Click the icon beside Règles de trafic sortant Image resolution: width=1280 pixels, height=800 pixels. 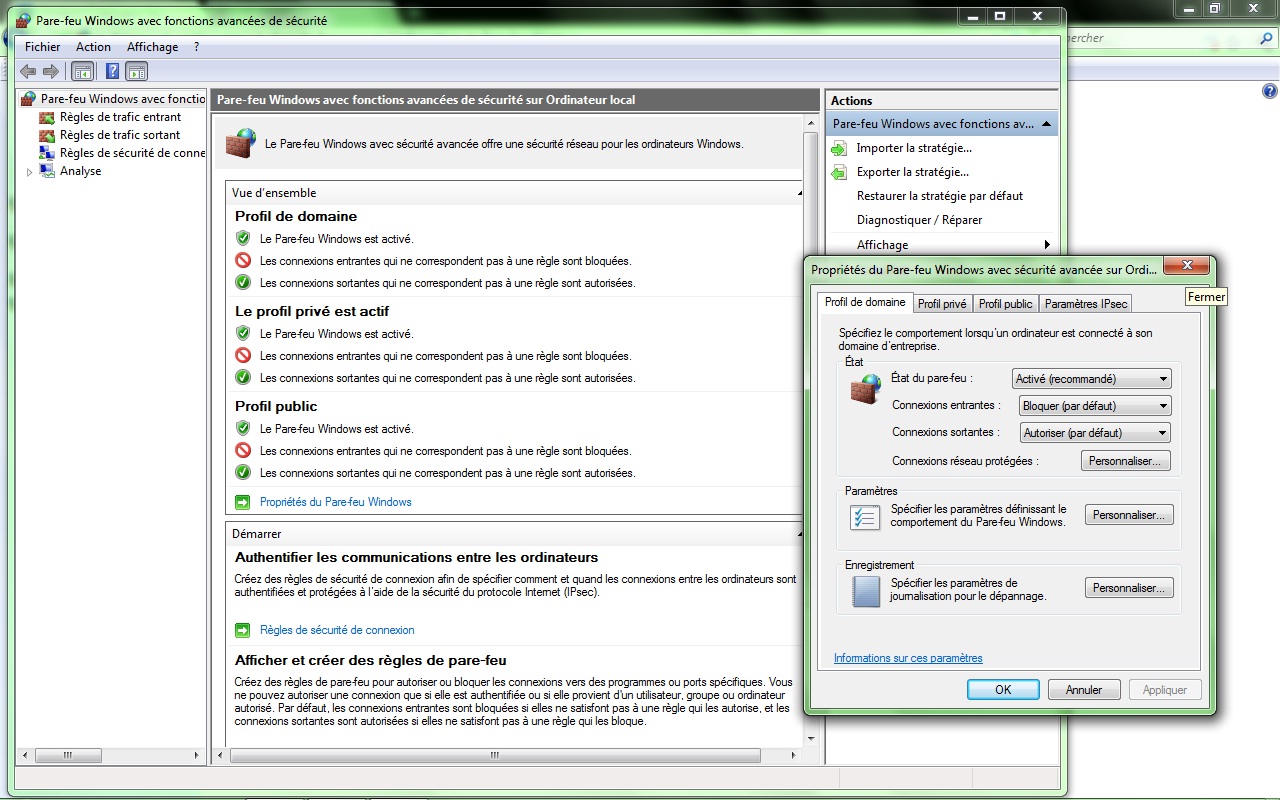[46, 135]
